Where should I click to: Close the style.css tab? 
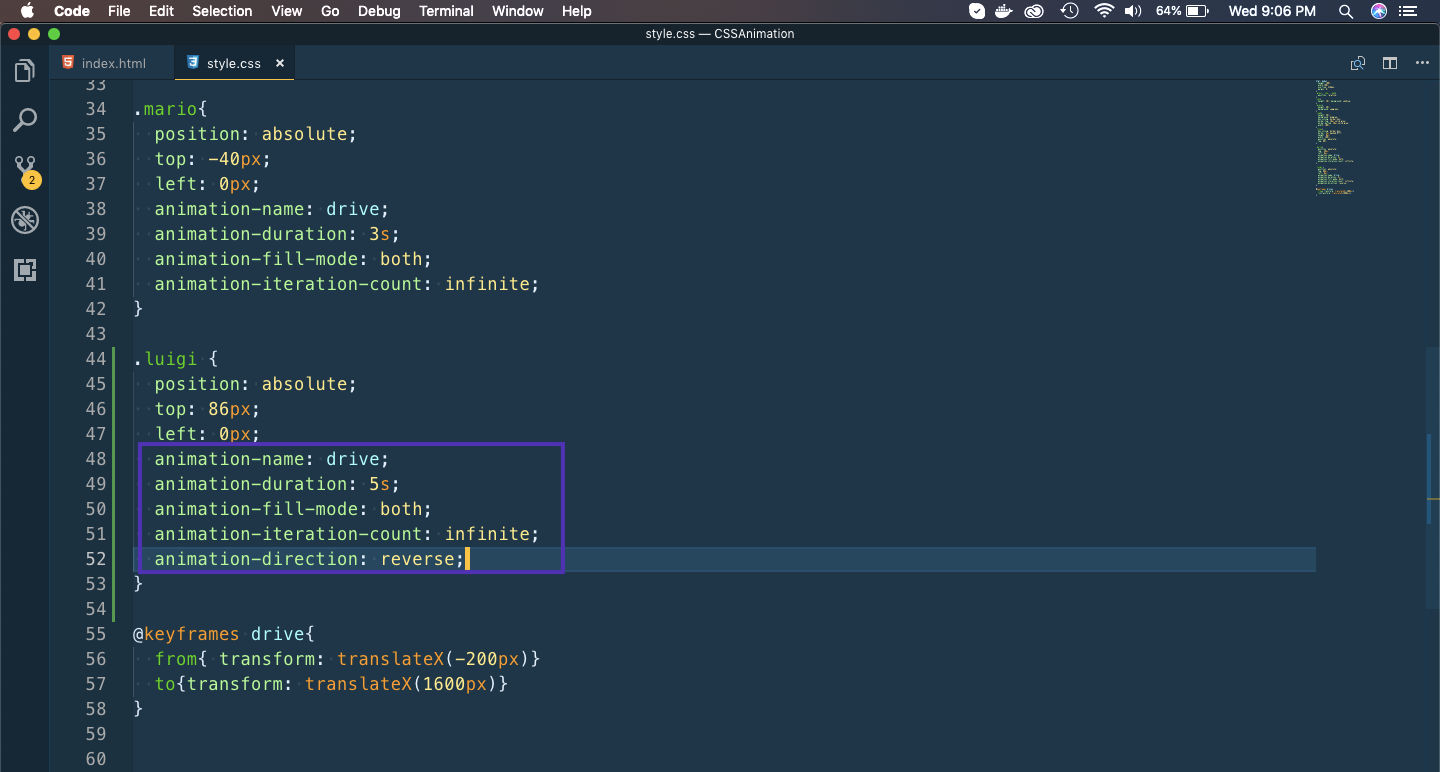click(x=280, y=63)
